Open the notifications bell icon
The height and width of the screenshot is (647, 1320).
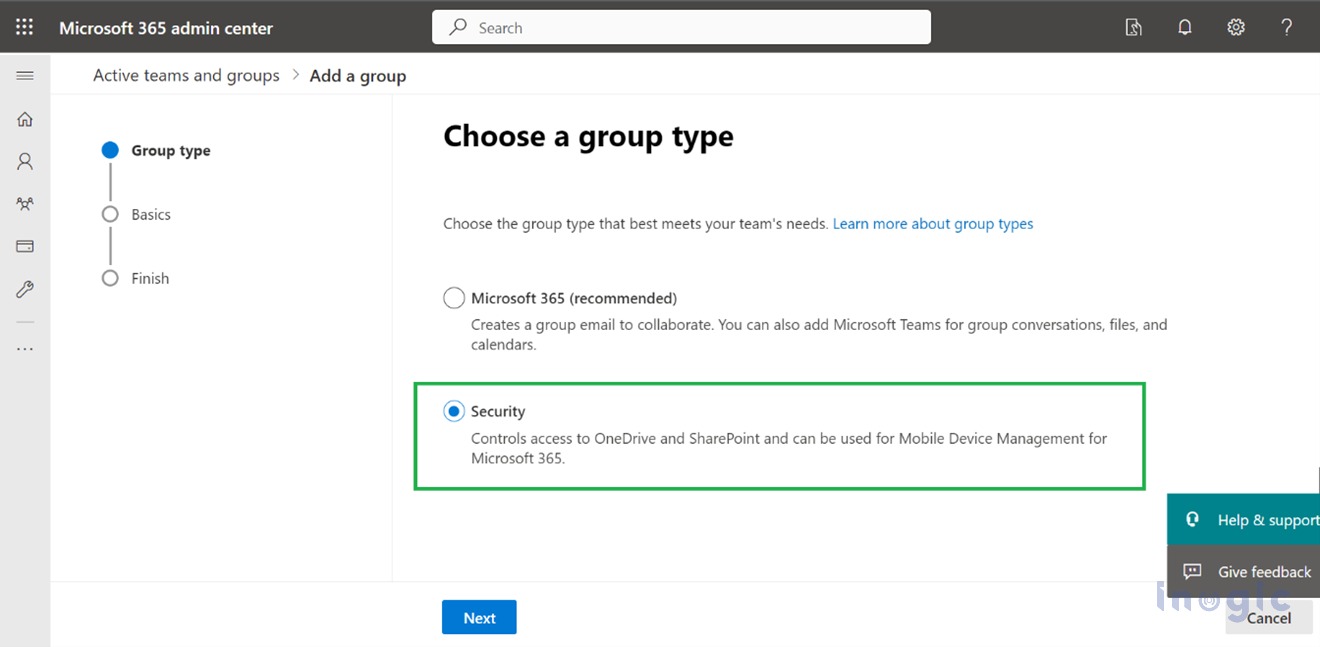coord(1185,27)
